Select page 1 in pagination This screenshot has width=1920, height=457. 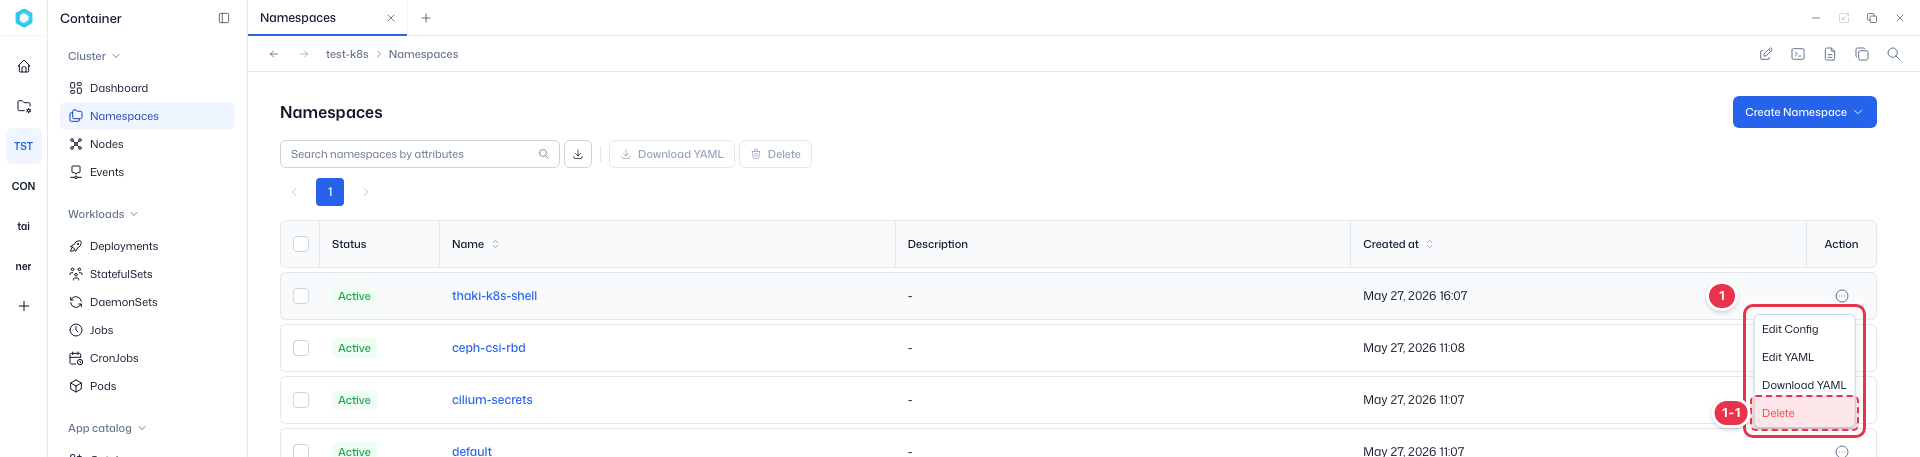pos(330,192)
